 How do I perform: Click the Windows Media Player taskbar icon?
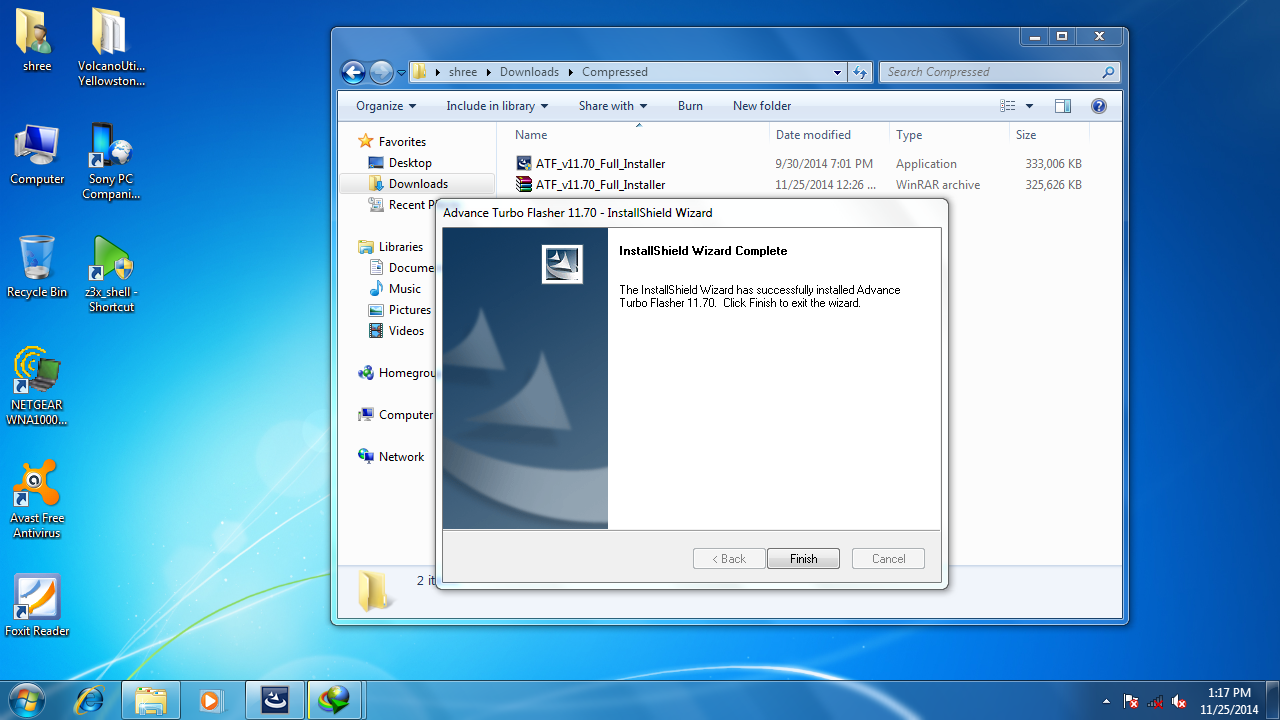(212, 700)
